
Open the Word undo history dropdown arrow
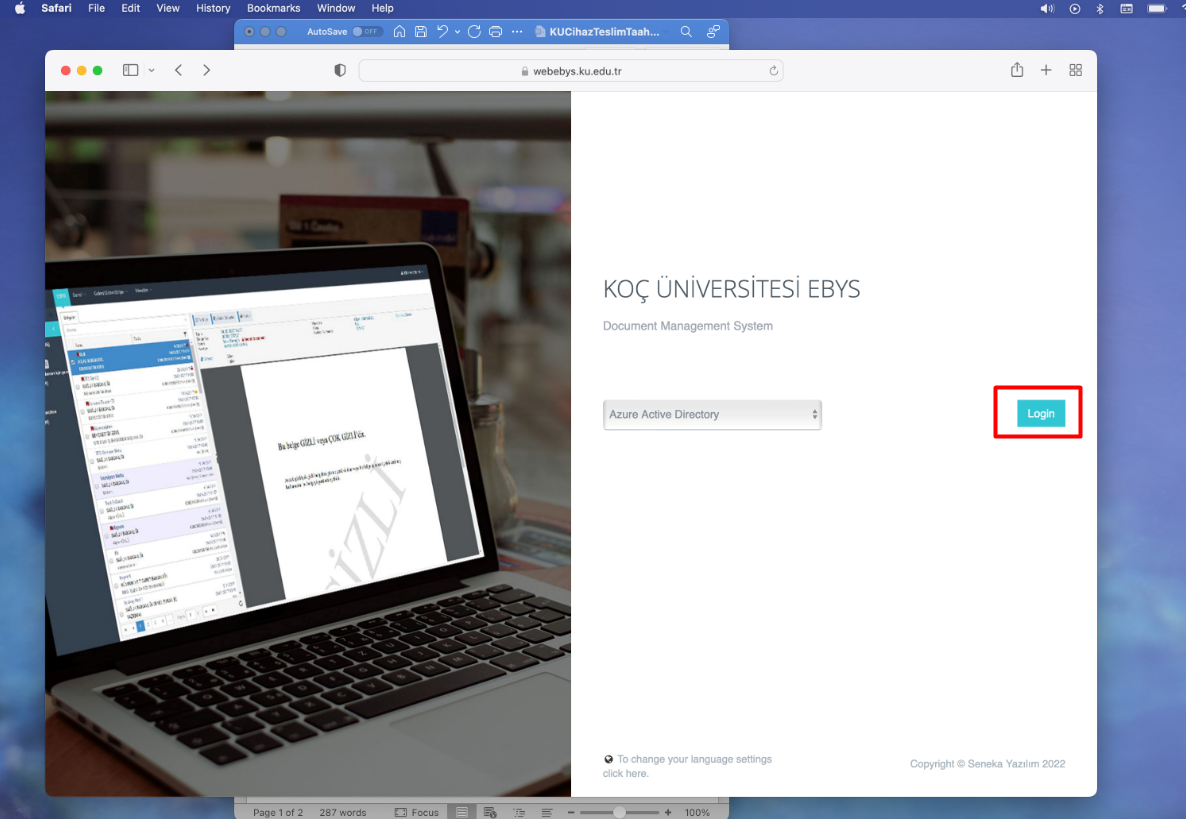[458, 32]
